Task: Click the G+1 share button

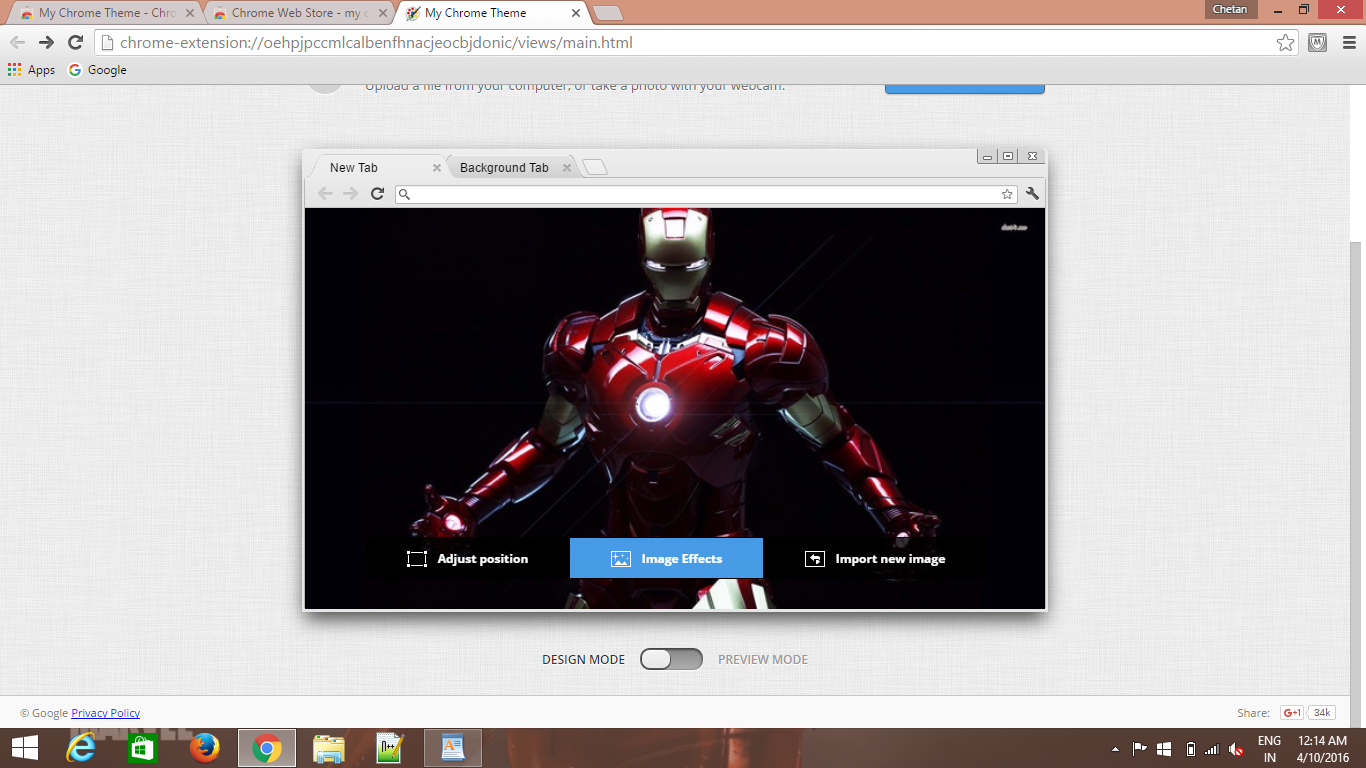Action: (x=1291, y=713)
